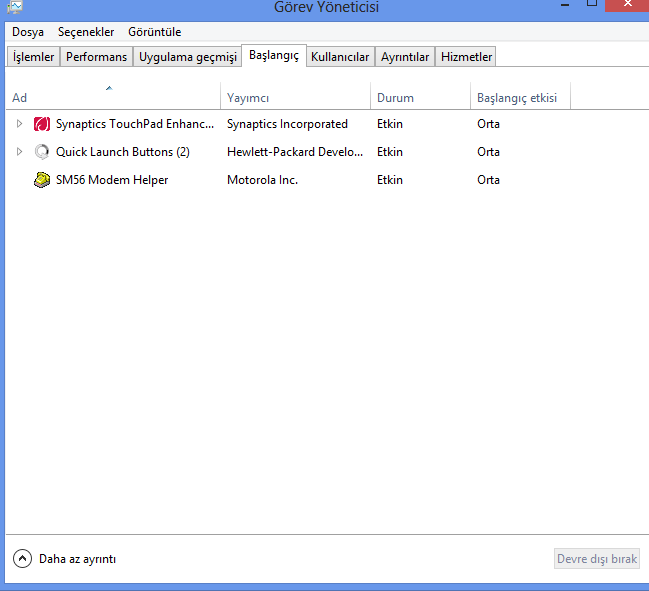Open the Dosya menu
This screenshot has width=649, height=591.
28,32
